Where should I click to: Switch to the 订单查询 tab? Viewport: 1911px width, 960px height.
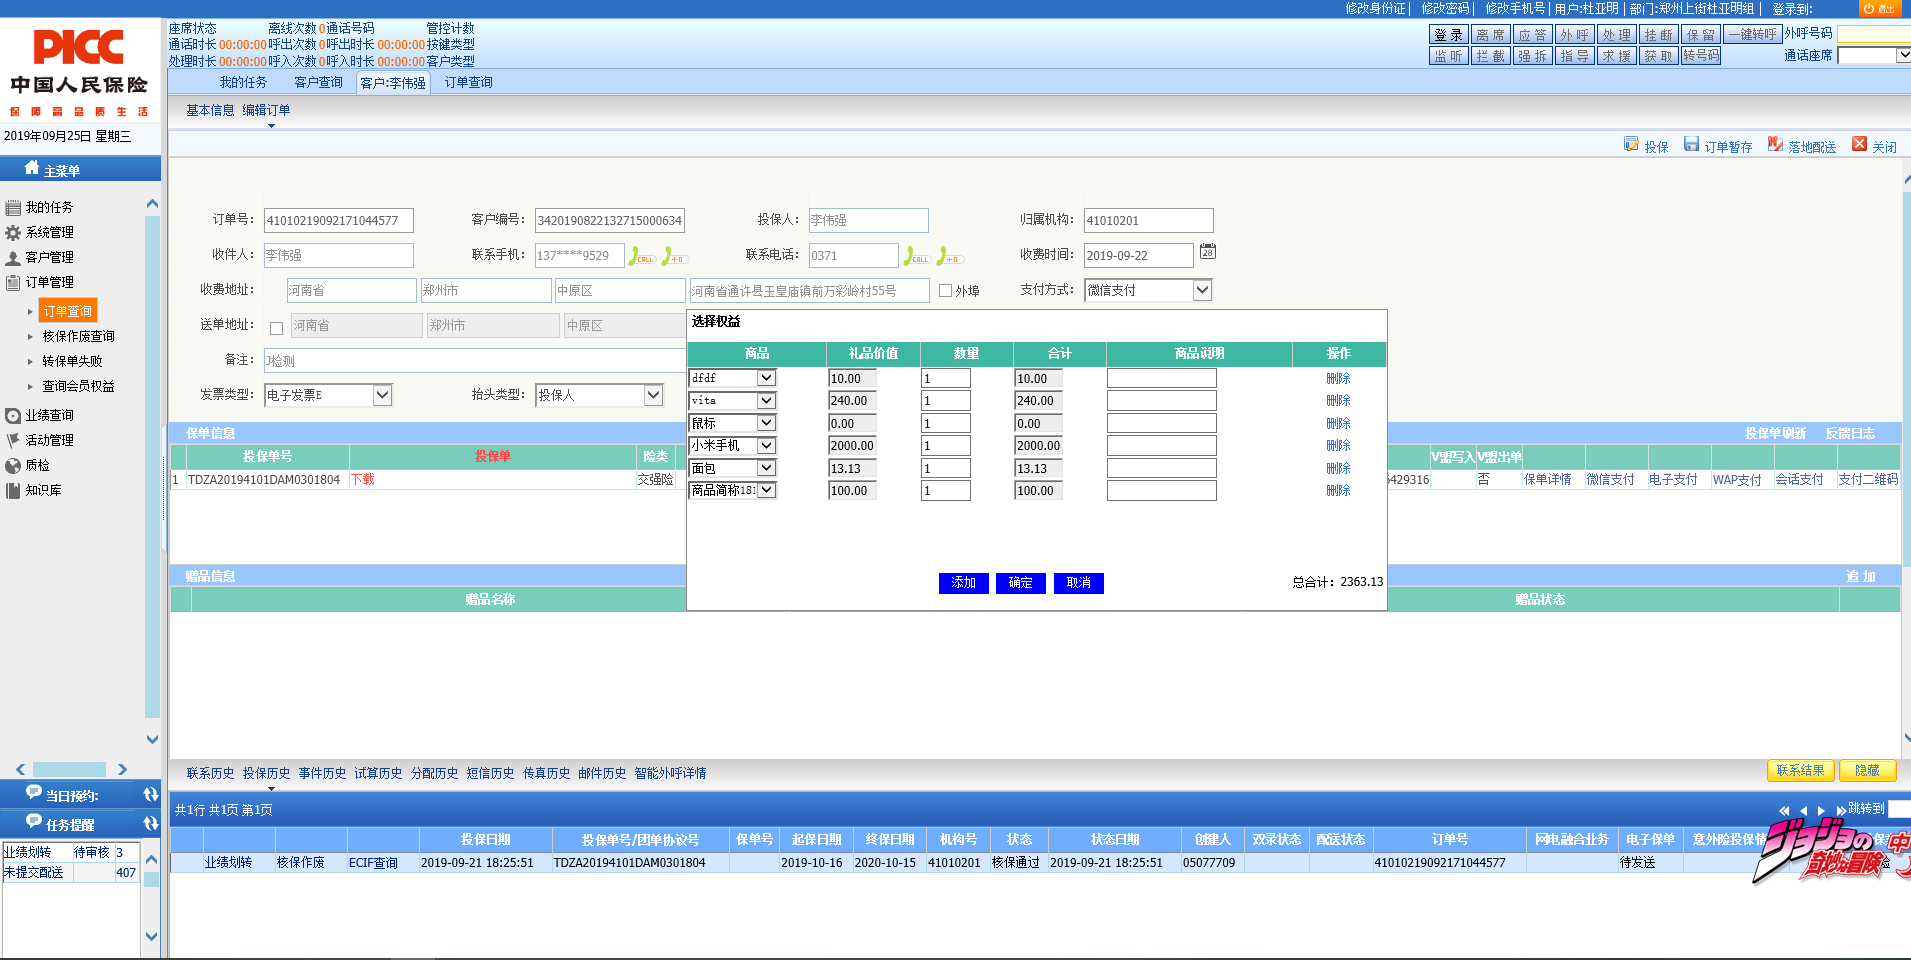point(468,82)
